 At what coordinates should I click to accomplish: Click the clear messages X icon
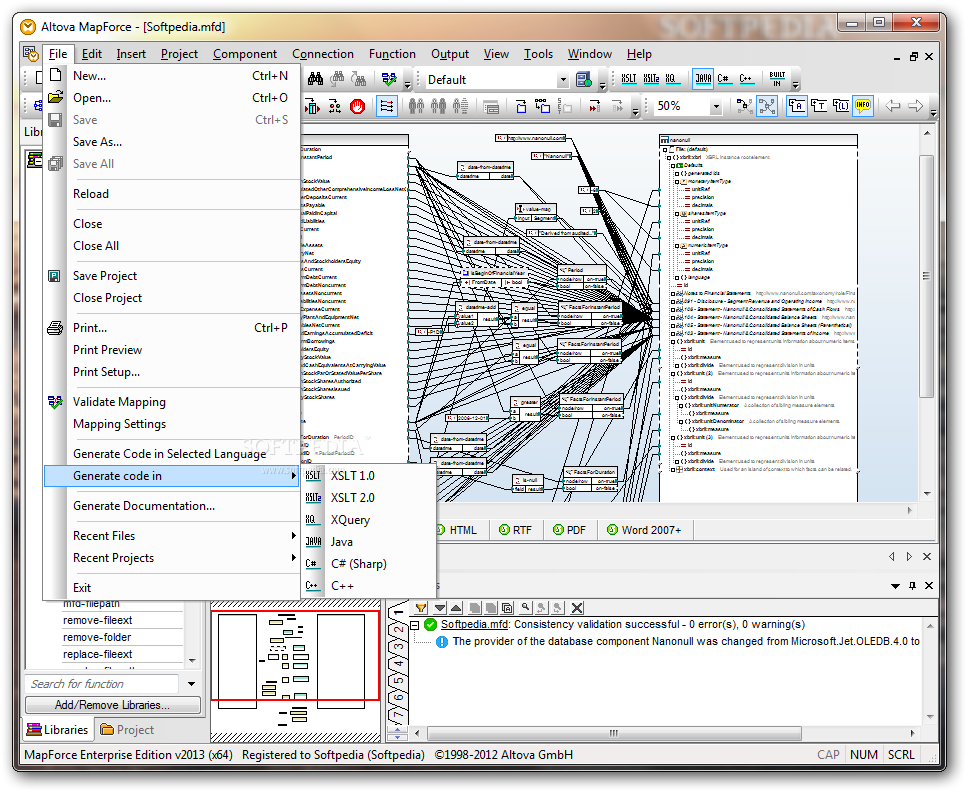(577, 608)
